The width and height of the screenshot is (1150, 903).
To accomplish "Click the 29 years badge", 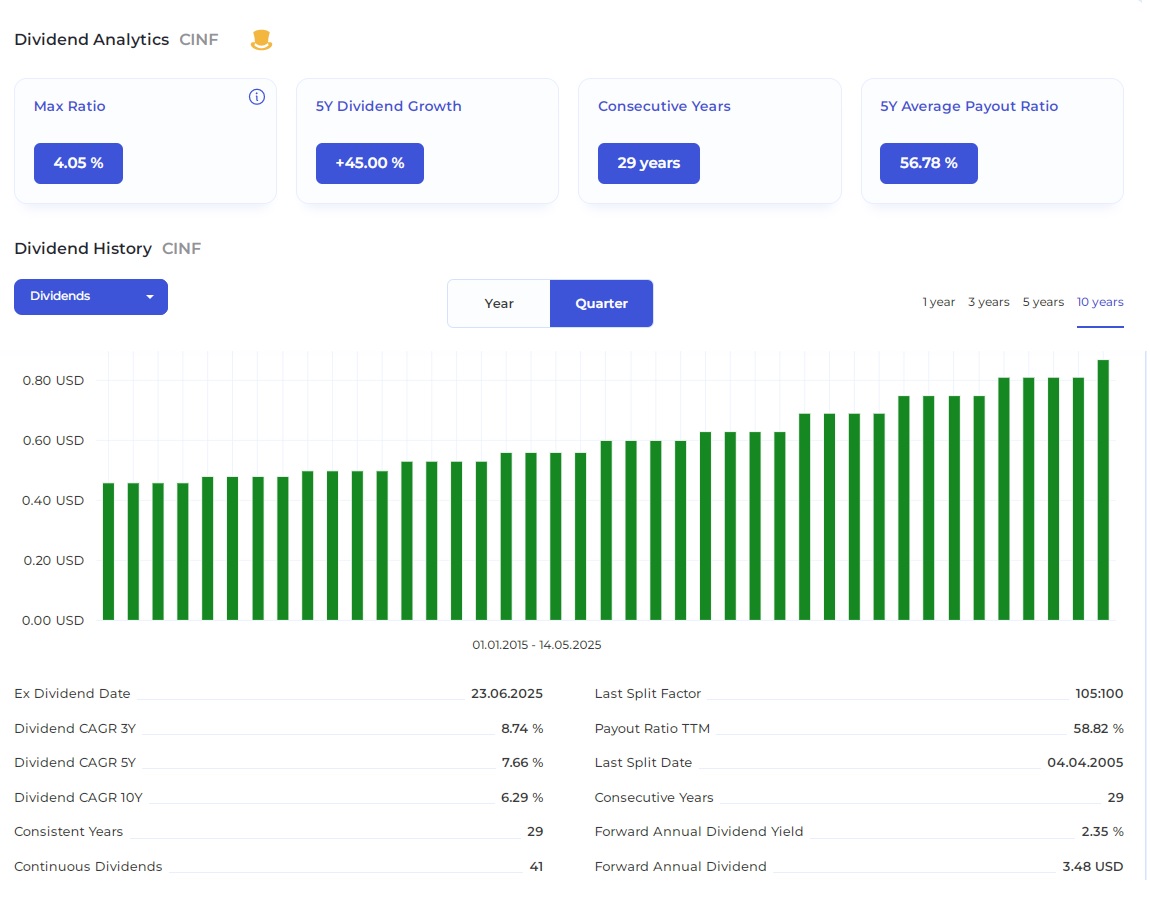I will [648, 163].
